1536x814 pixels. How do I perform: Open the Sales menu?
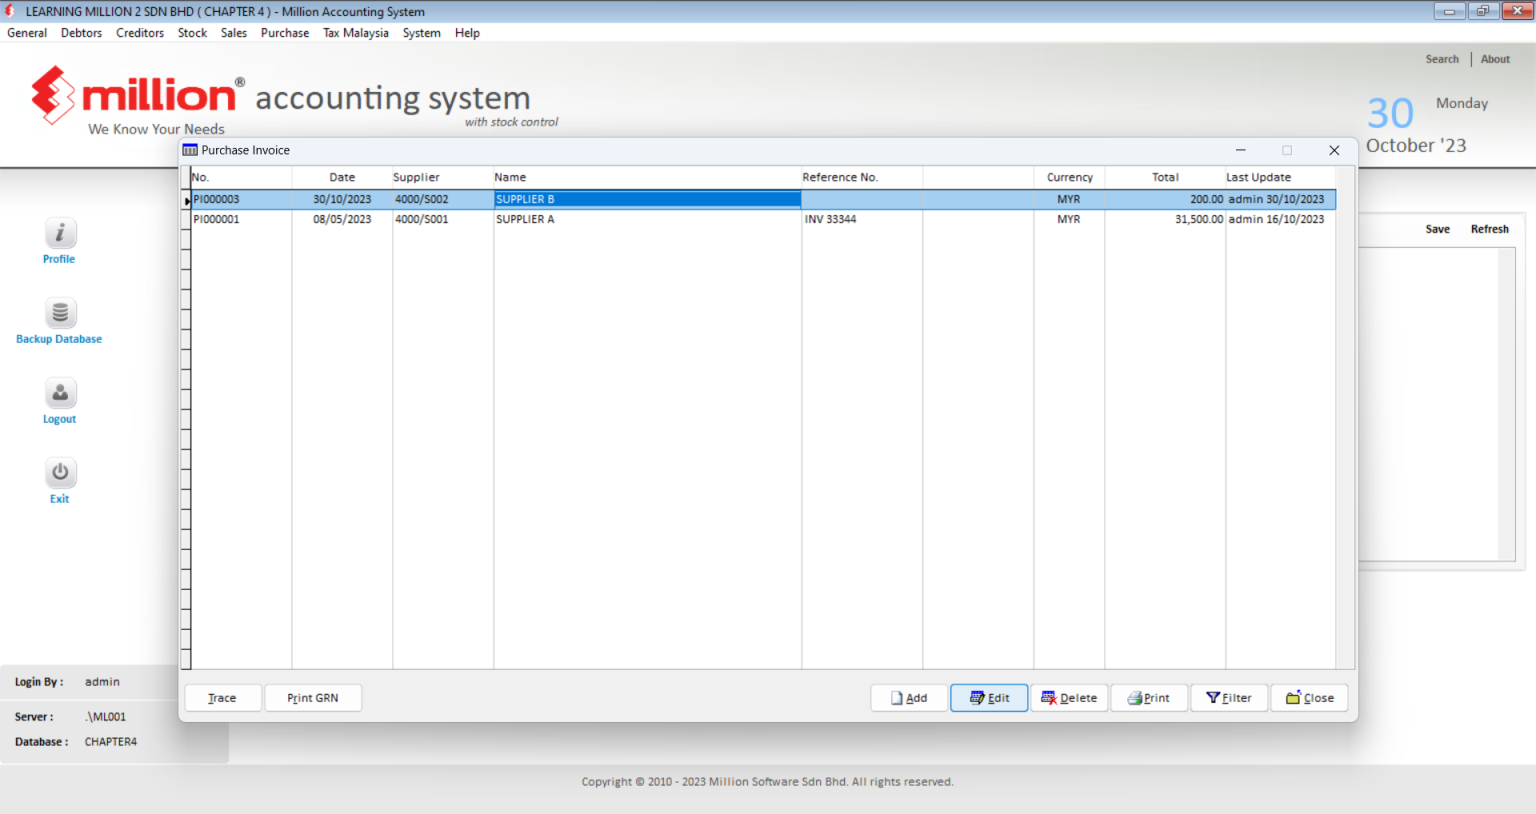click(234, 33)
